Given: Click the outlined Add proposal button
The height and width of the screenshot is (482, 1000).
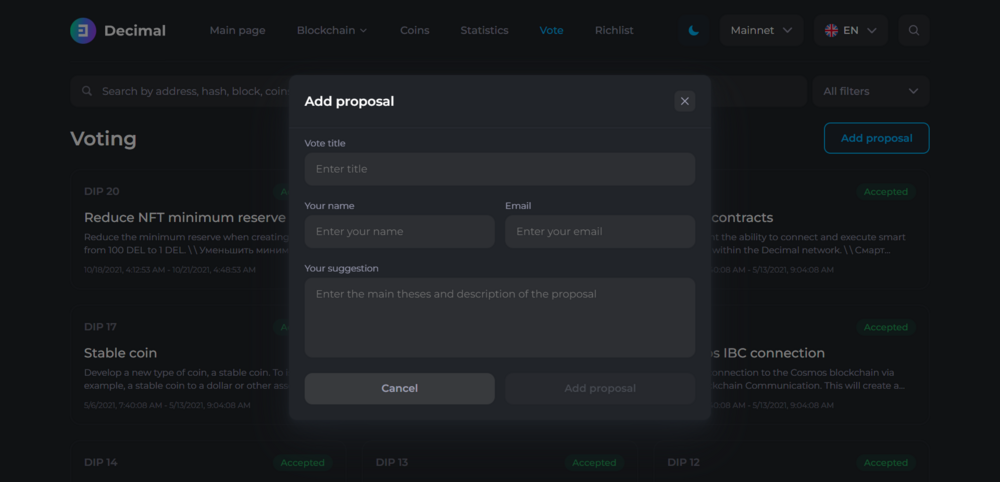Looking at the screenshot, I should click(876, 138).
